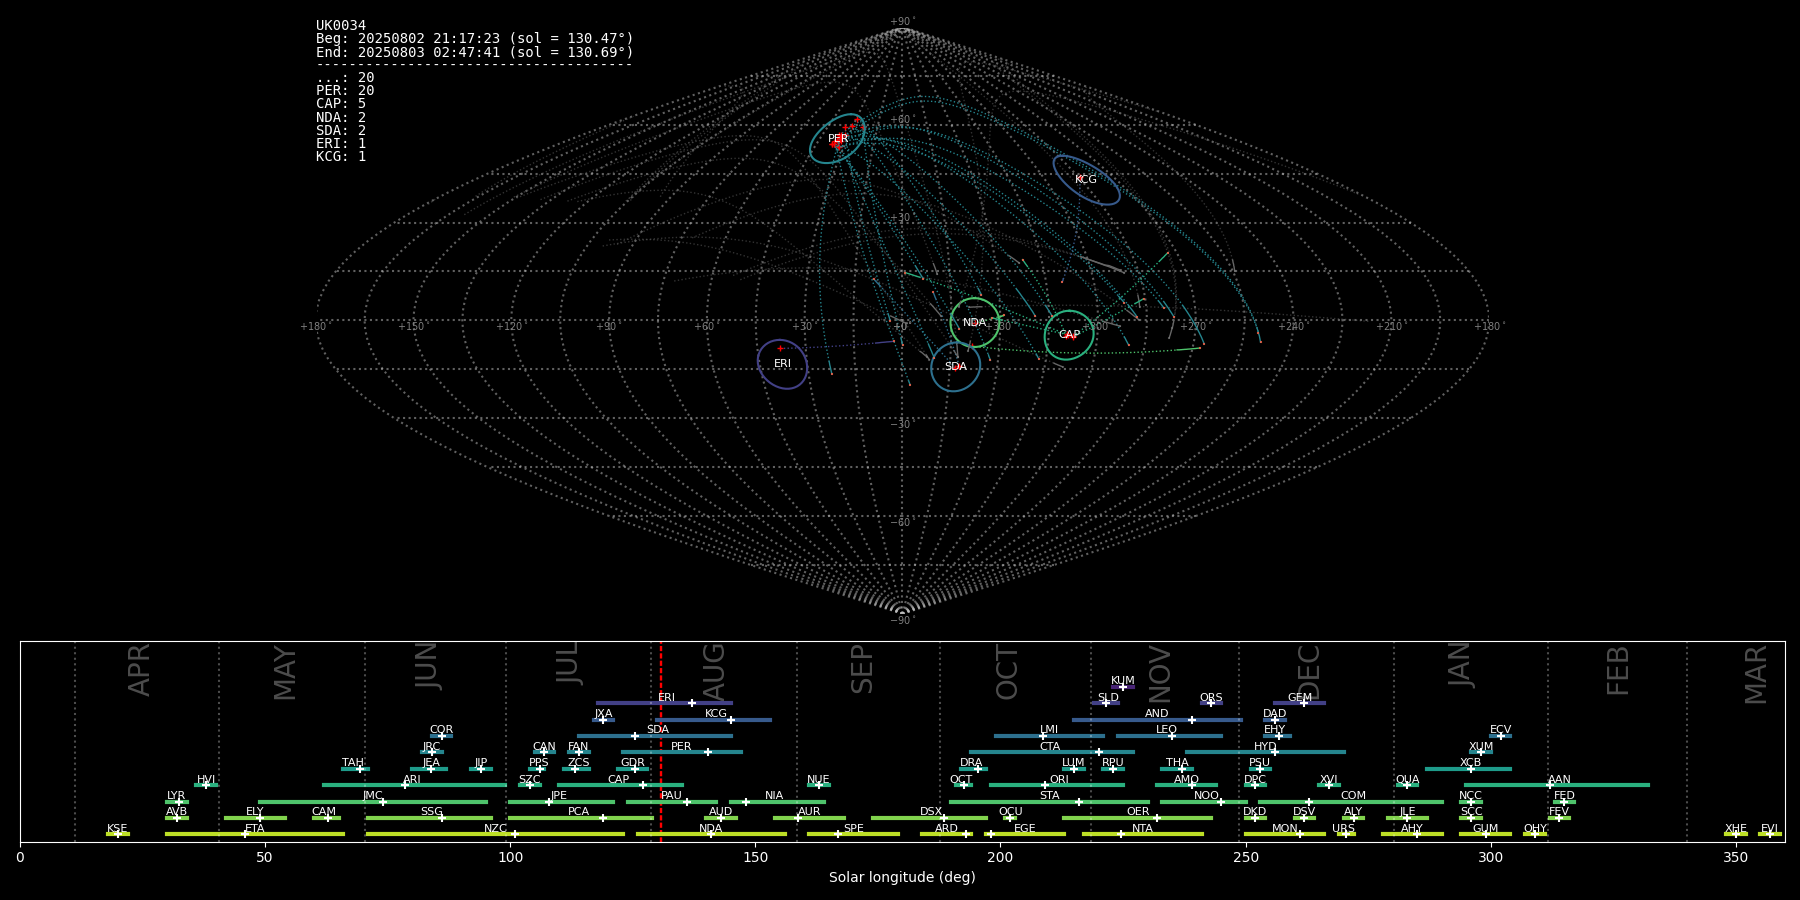
Task: Click the KCG shower bar in timeline
Action: [x=713, y=720]
